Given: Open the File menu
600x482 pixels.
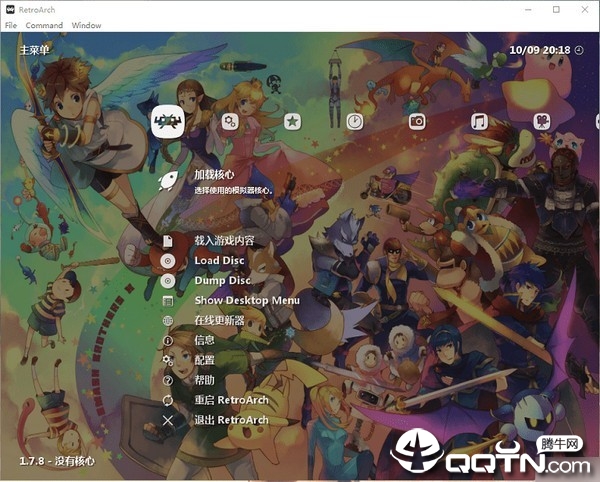Looking at the screenshot, I should [x=11, y=25].
